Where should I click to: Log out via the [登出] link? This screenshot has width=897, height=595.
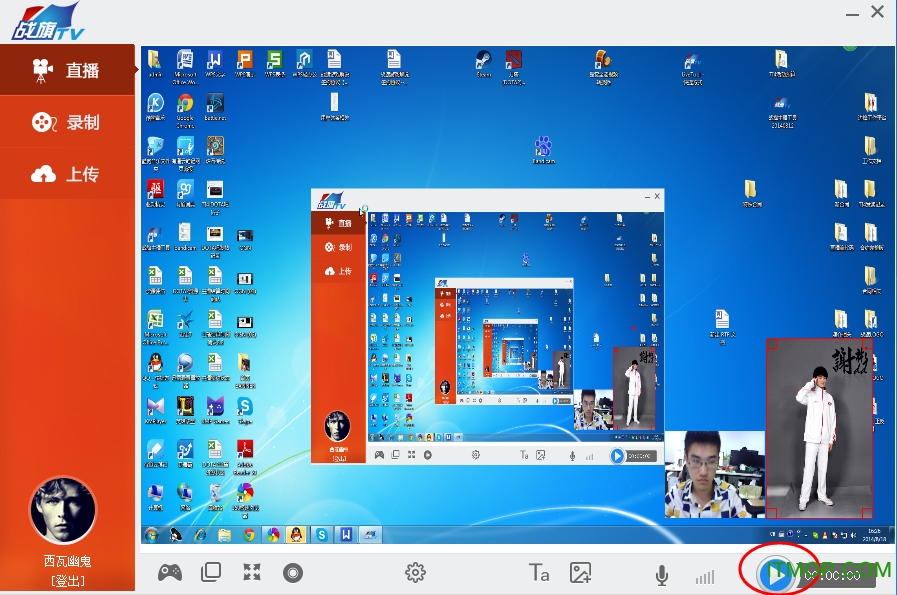tap(68, 581)
